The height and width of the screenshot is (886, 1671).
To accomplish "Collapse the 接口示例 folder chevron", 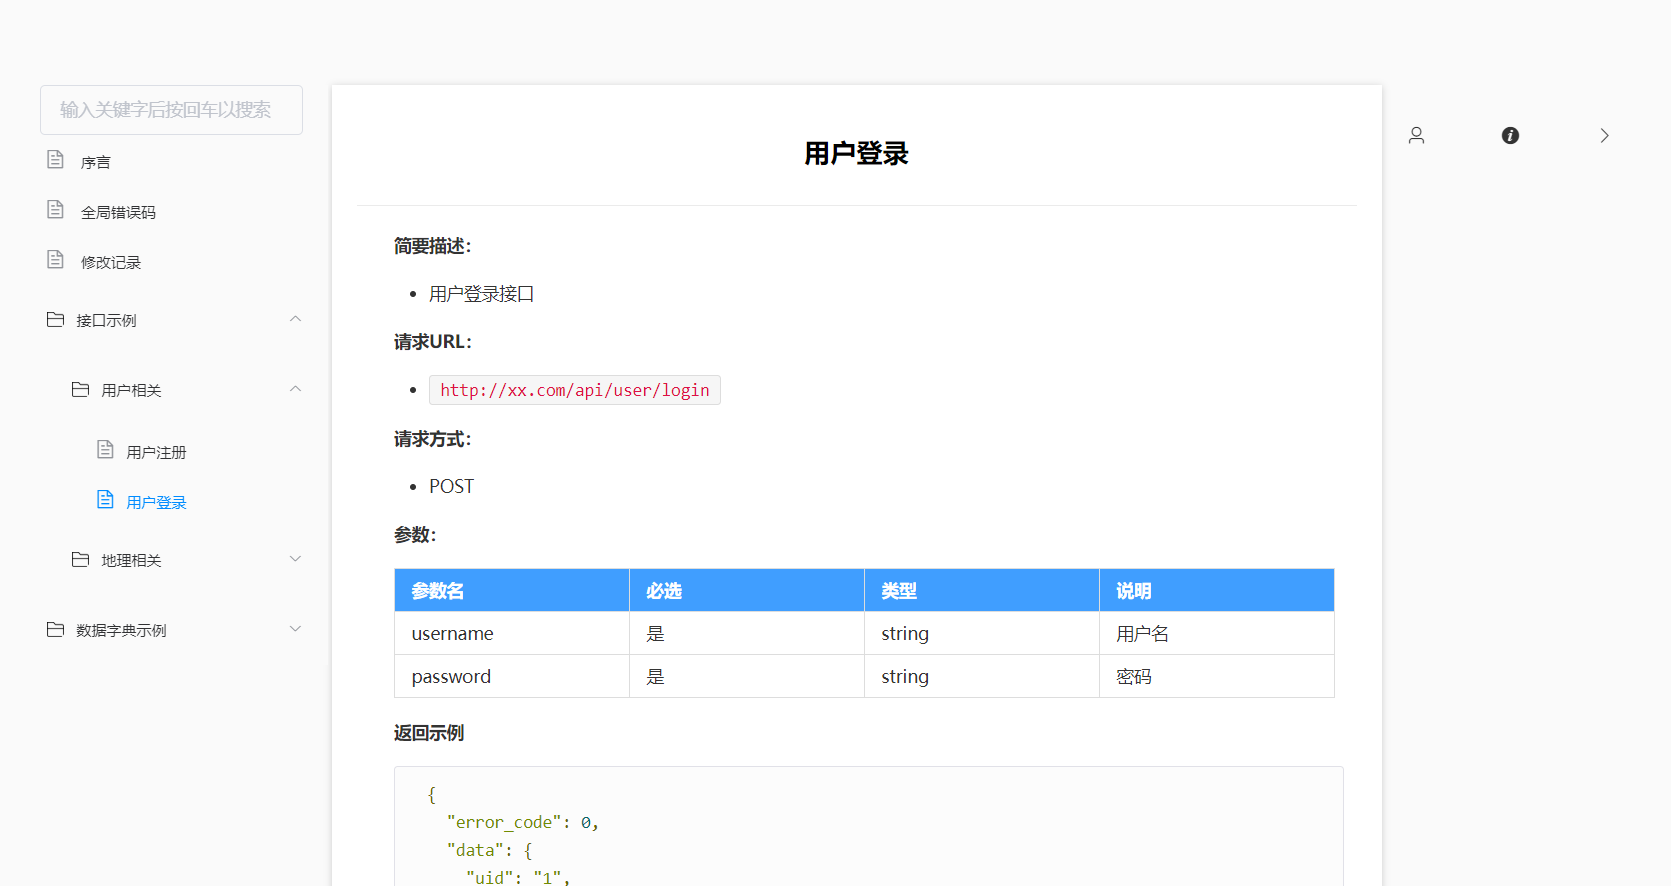I will (x=295, y=319).
